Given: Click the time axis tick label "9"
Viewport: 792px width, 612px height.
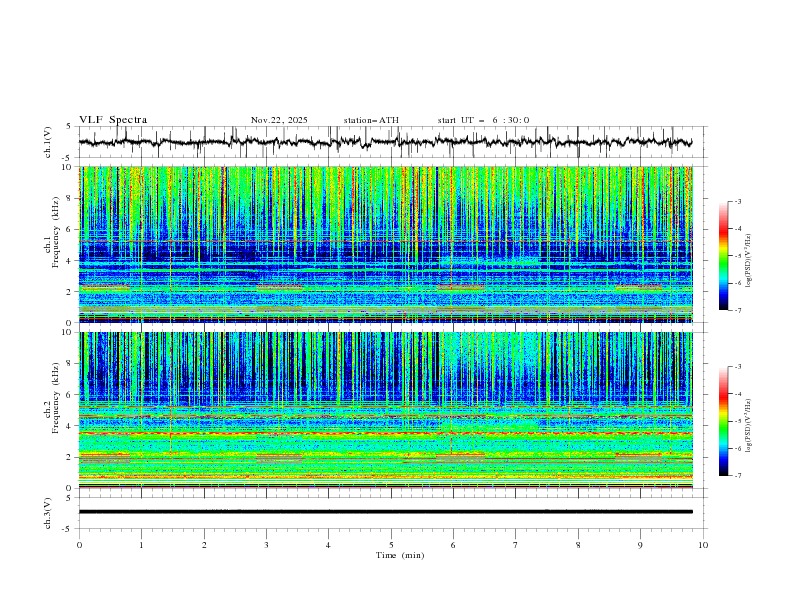Looking at the screenshot, I should (x=640, y=545).
